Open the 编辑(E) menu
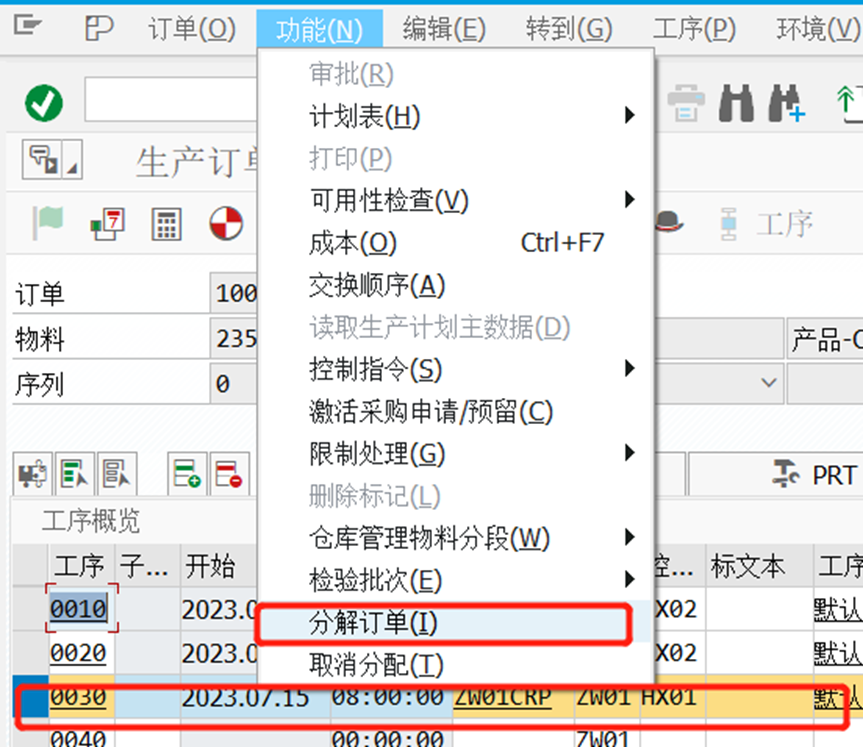 pyautogui.click(x=444, y=29)
